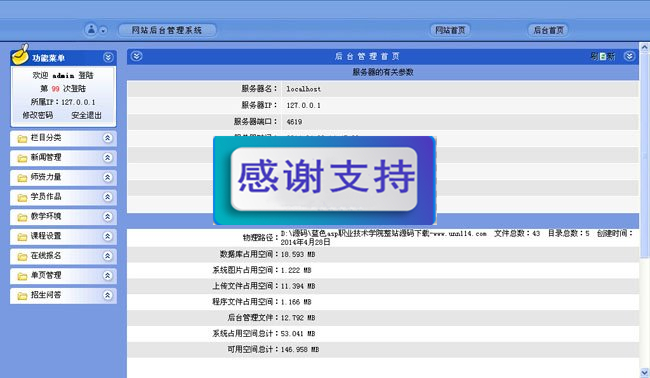Expand the 新闻管理 chevron
Image resolution: width=650 pixels, height=378 pixels.
click(107, 158)
